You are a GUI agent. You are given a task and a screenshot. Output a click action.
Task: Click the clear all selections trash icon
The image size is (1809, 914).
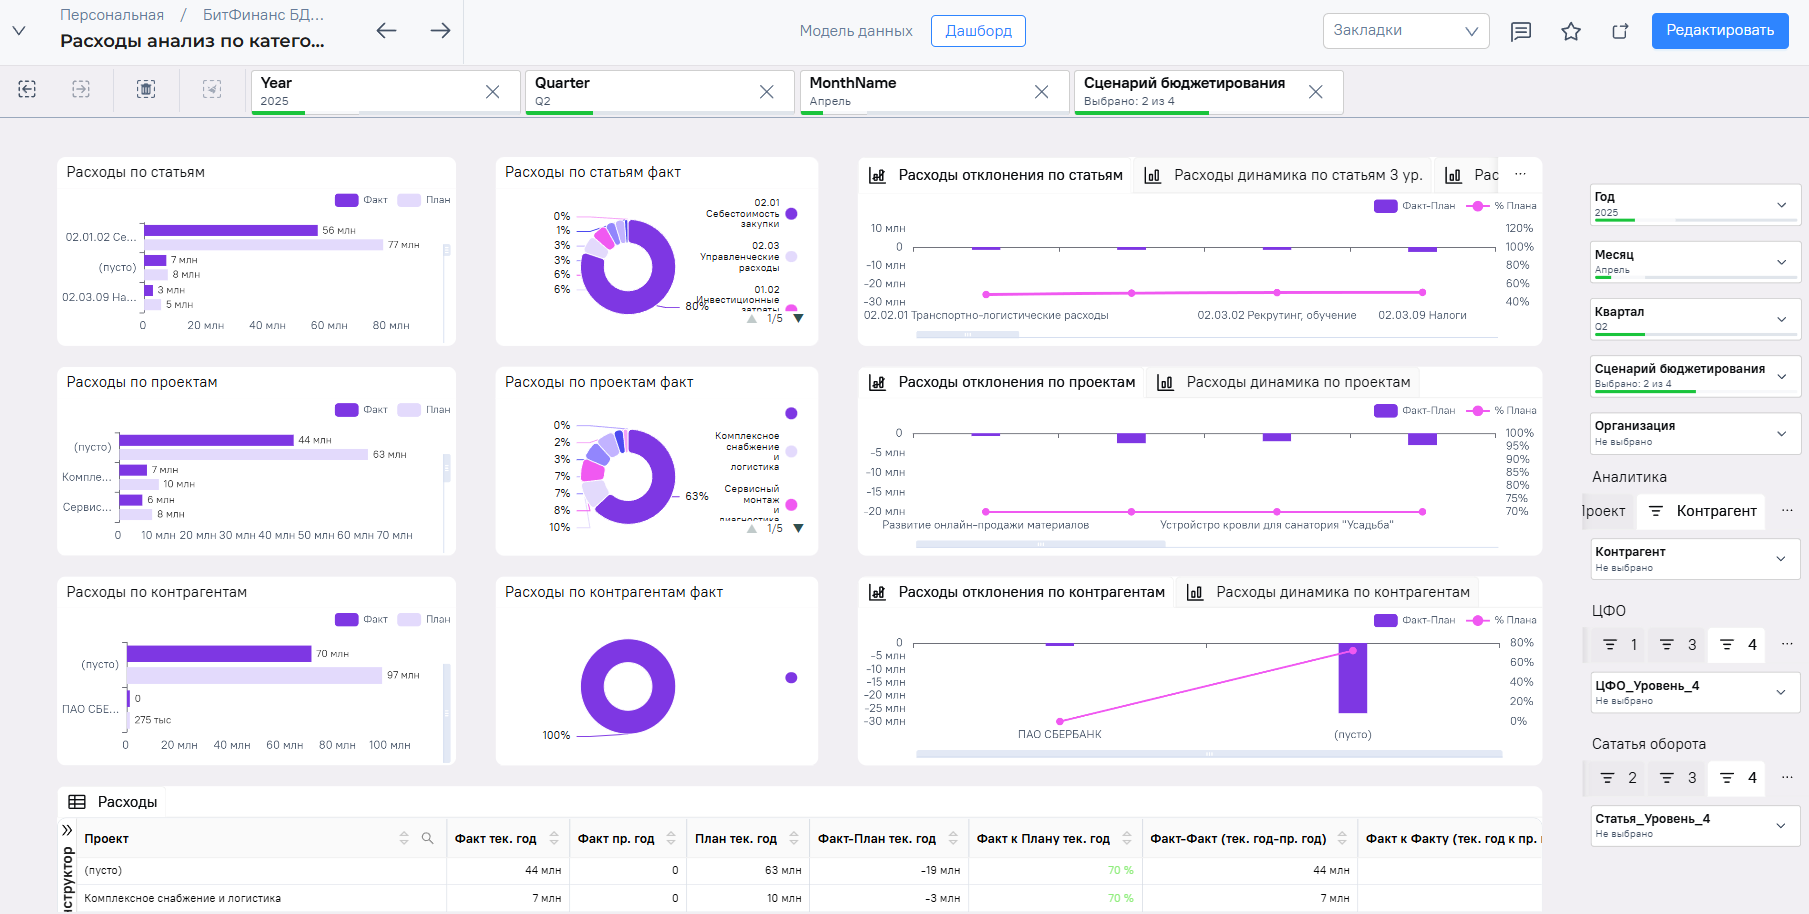146,89
